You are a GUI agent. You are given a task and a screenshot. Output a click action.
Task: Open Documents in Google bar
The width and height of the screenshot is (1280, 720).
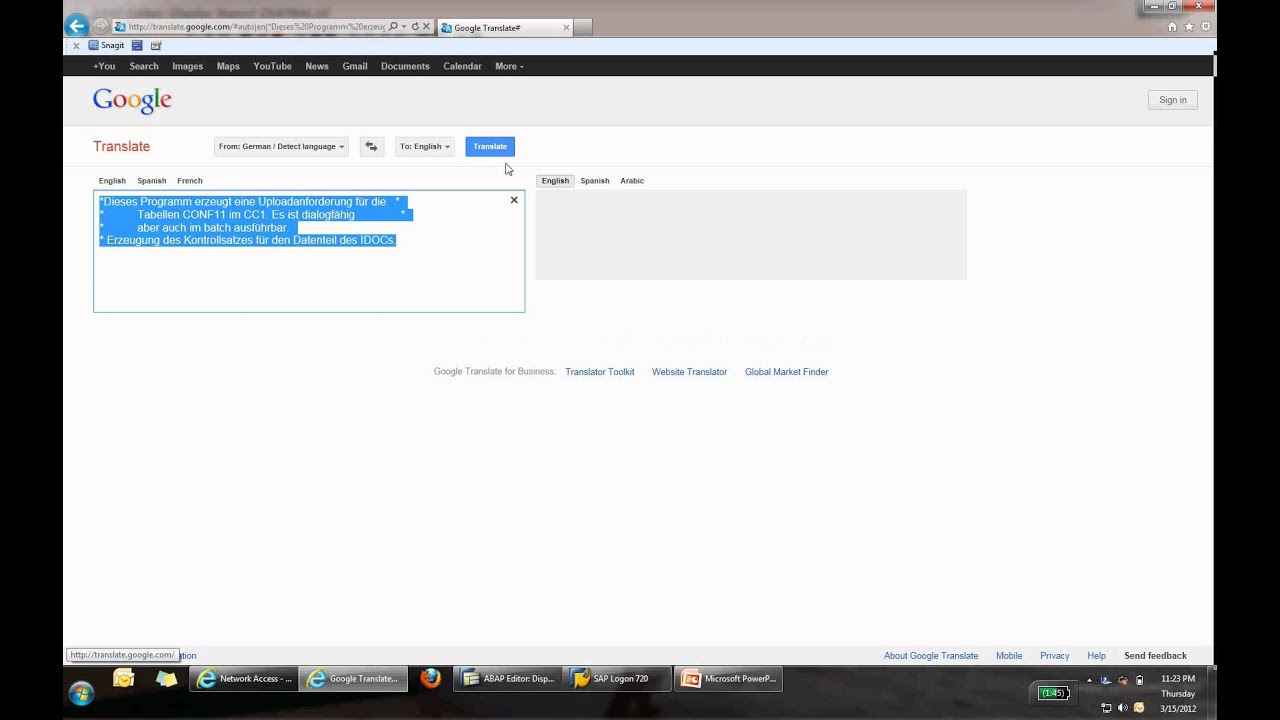click(x=405, y=66)
